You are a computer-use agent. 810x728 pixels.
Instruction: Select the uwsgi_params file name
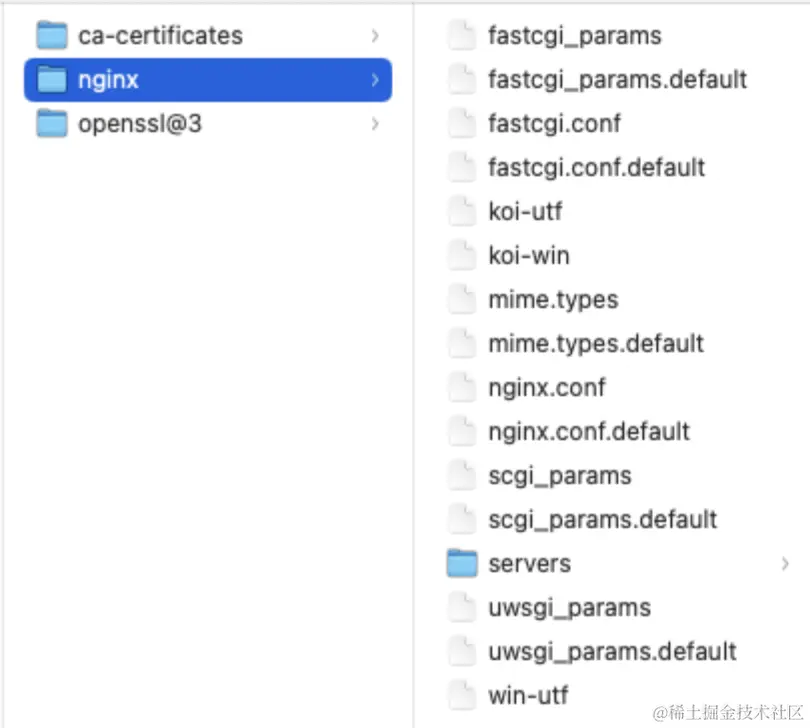(569, 608)
